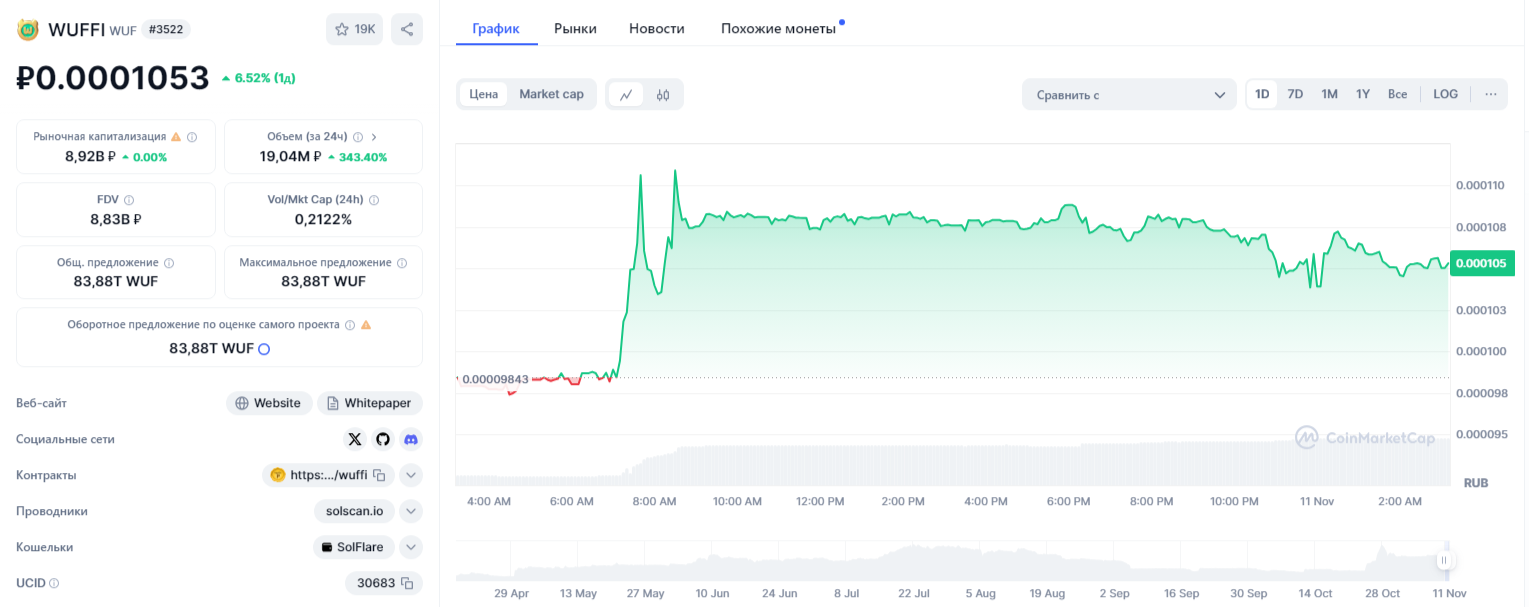Open the Новости tab
This screenshot has width=1529, height=607.
click(657, 28)
